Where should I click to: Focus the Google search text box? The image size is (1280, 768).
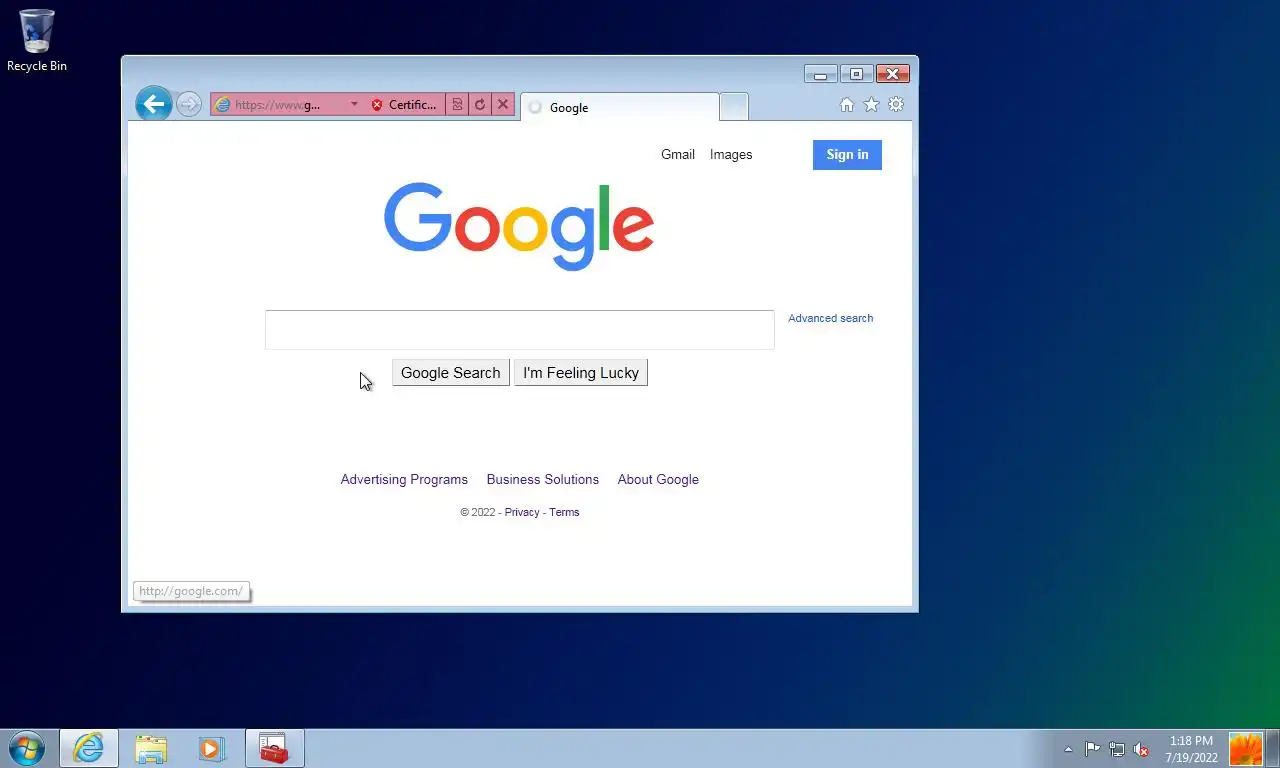520,330
